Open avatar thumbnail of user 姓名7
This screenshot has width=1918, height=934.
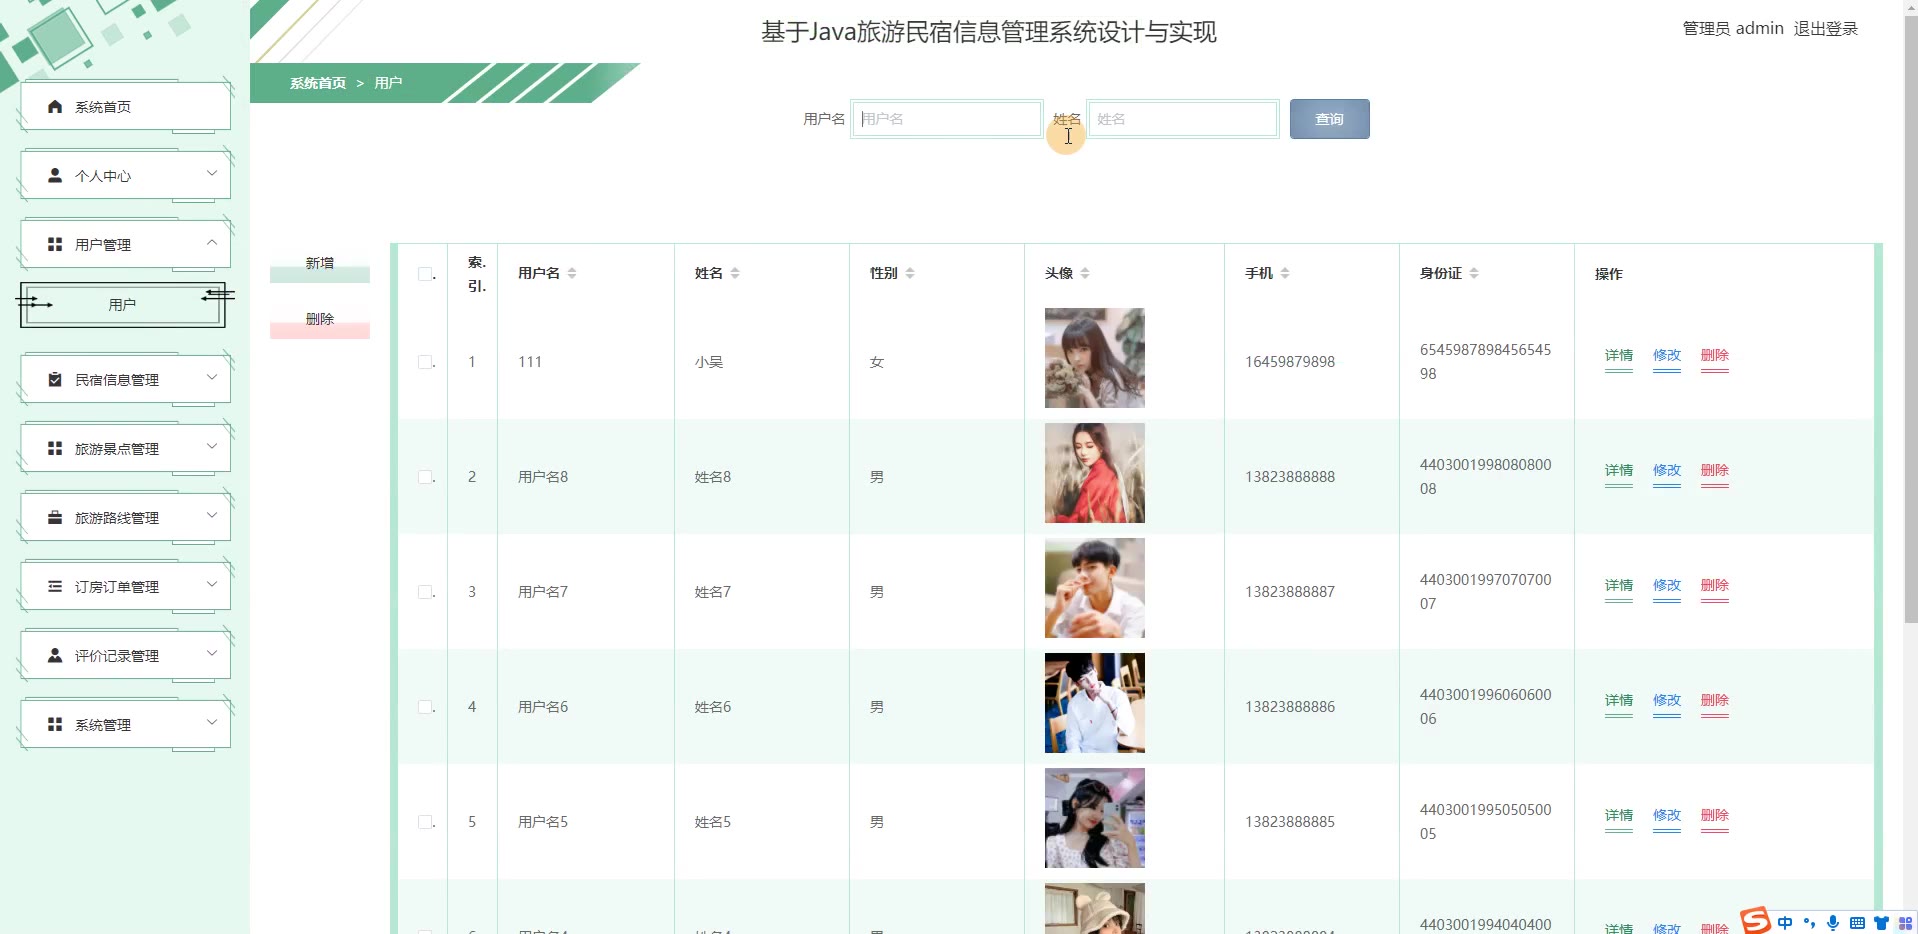1095,588
